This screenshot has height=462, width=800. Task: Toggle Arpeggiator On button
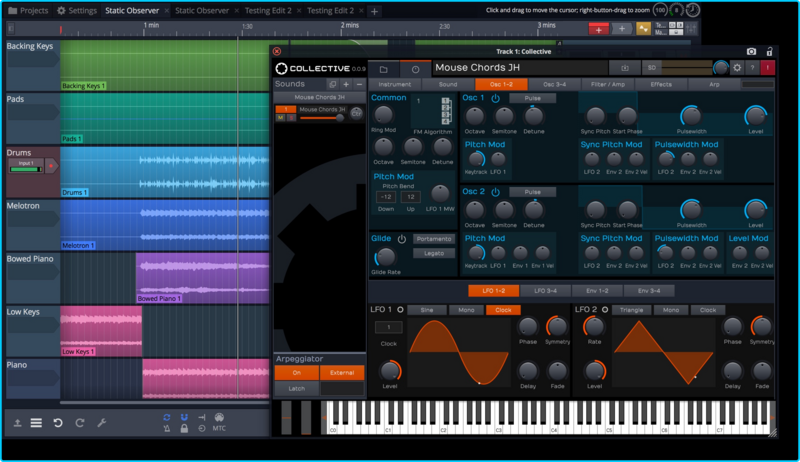[x=296, y=373]
